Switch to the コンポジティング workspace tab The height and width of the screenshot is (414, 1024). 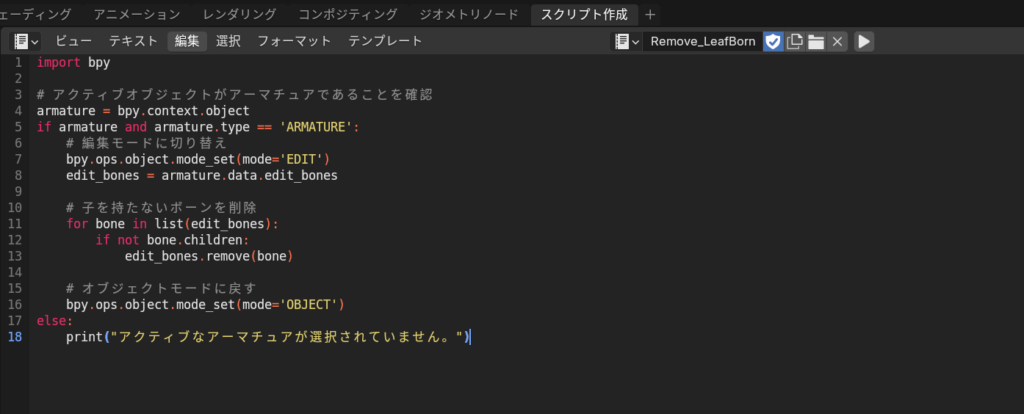347,14
